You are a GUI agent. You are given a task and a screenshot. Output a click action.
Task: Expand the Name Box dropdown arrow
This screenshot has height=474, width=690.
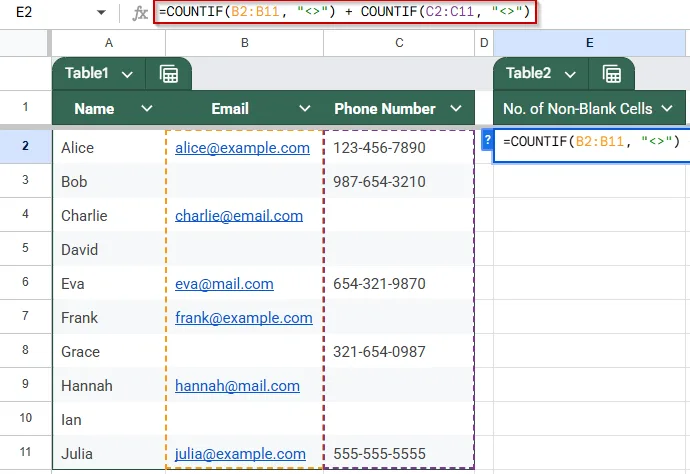click(x=101, y=12)
